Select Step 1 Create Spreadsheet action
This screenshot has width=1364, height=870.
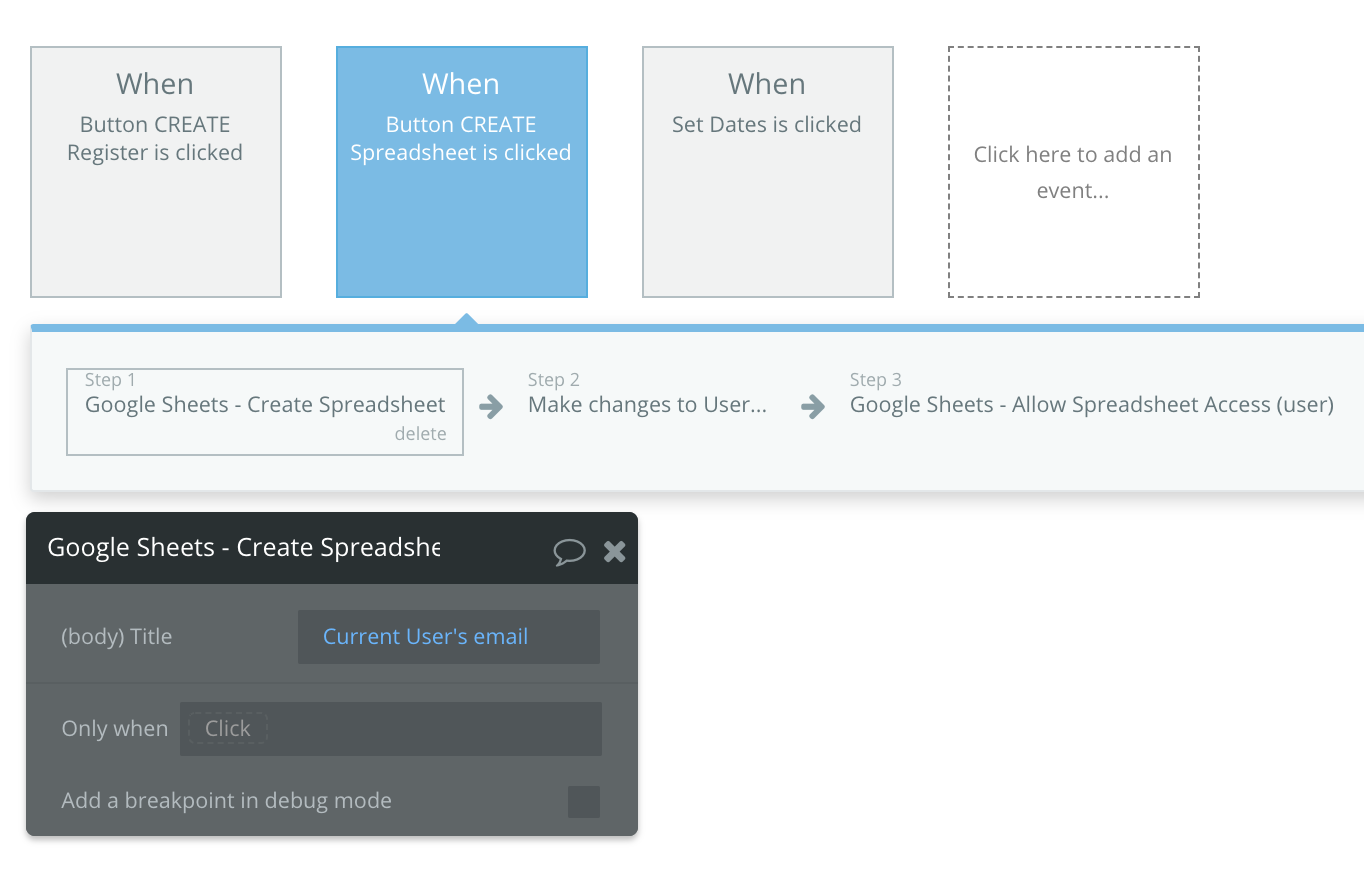point(265,412)
